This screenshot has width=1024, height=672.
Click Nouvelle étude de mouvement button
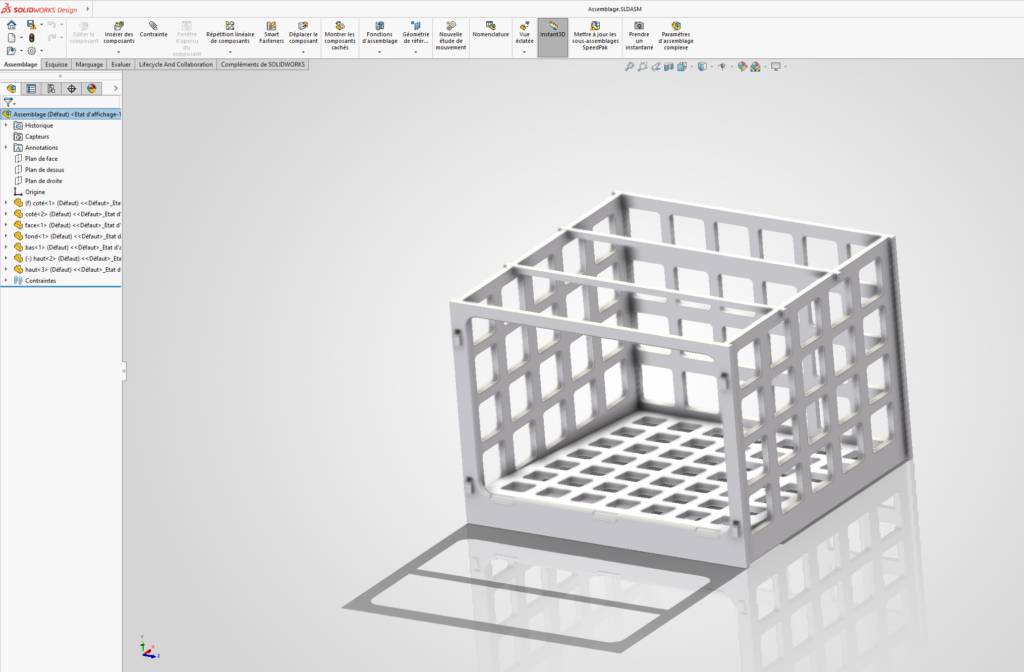[451, 36]
